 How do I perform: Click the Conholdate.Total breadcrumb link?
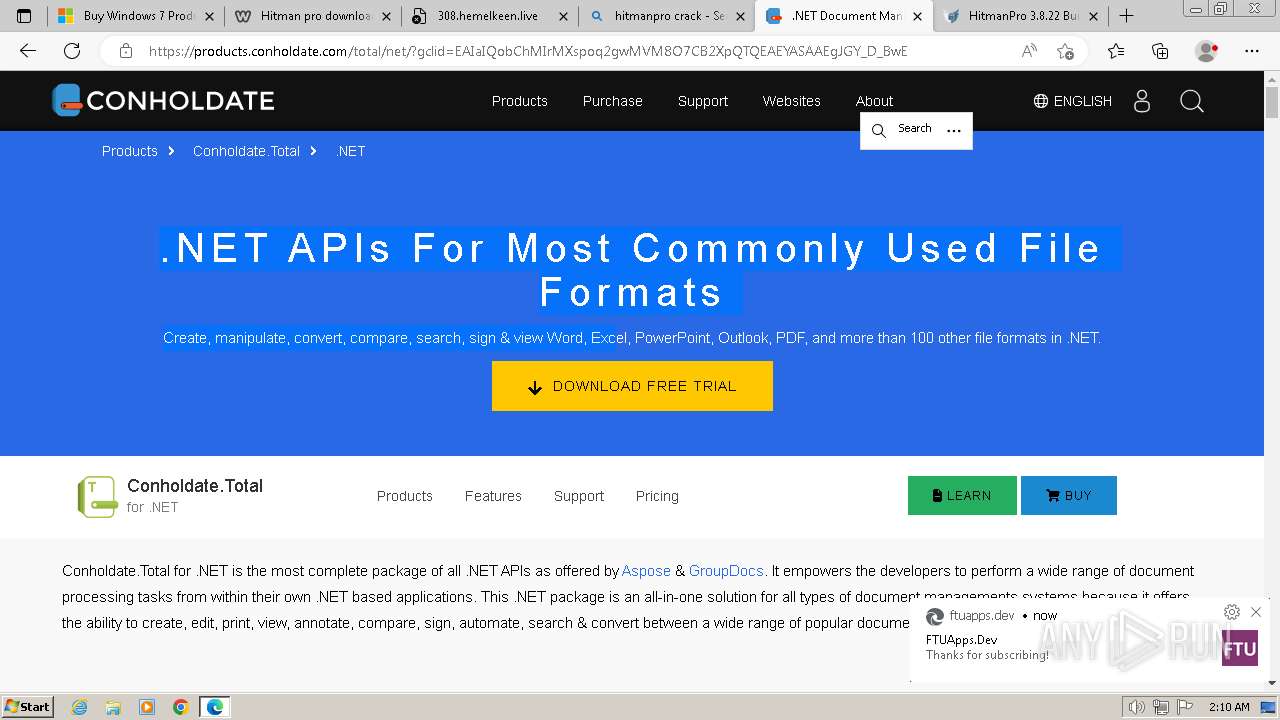(x=246, y=151)
